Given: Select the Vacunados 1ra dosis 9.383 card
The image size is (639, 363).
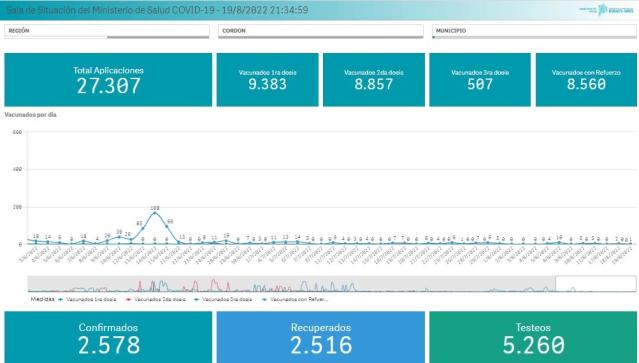Looking at the screenshot, I should point(267,80).
